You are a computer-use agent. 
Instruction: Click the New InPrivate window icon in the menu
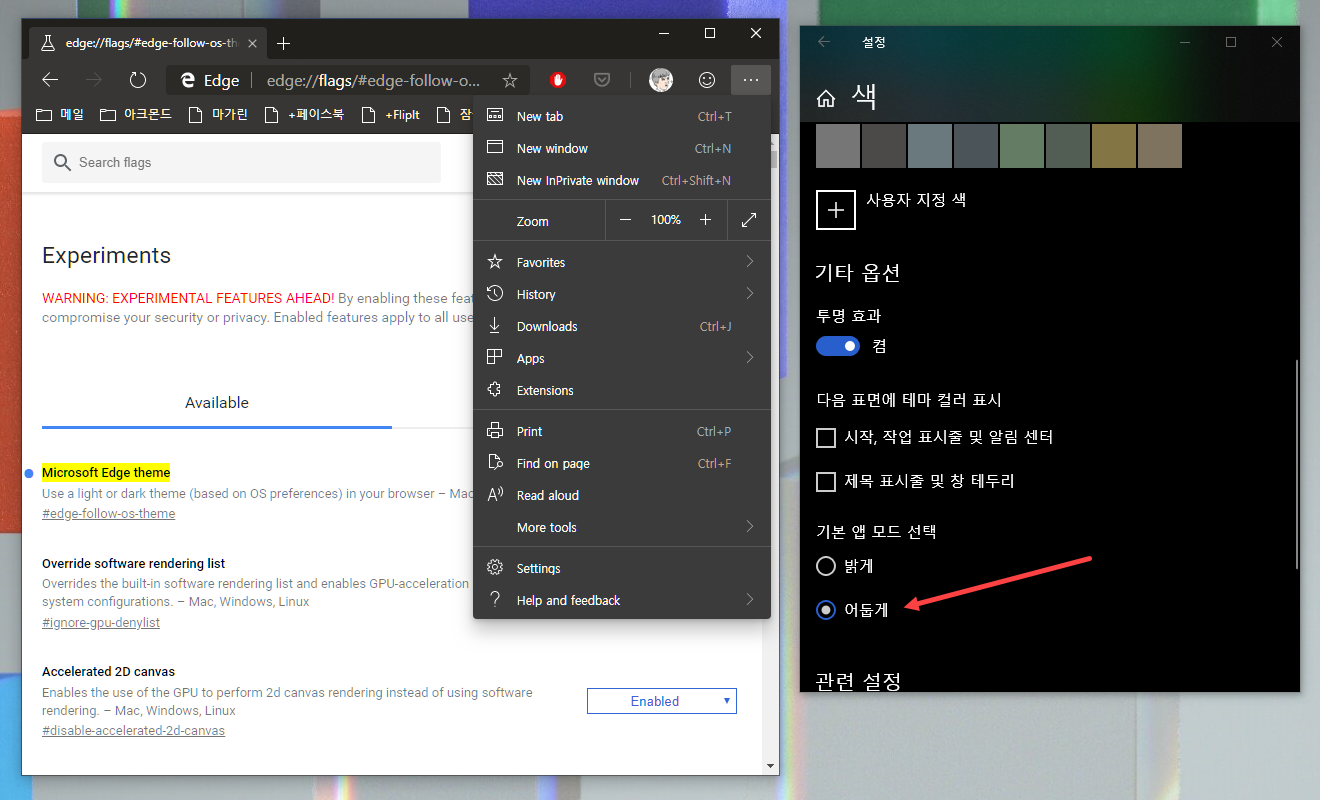point(494,180)
